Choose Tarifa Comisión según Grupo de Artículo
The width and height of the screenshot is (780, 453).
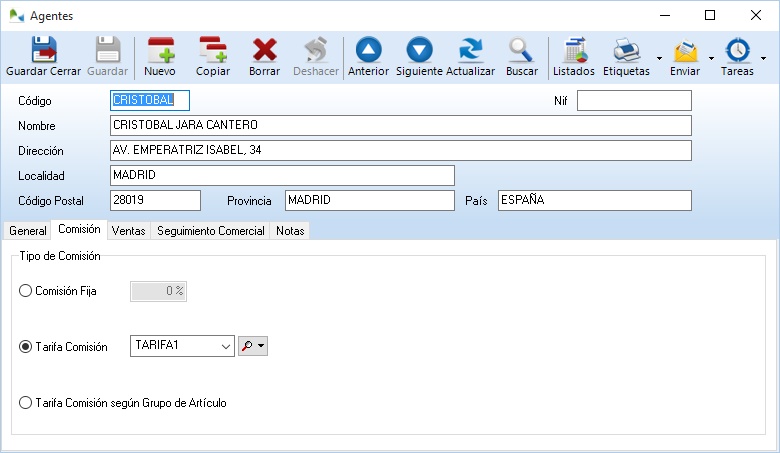[x=26, y=403]
